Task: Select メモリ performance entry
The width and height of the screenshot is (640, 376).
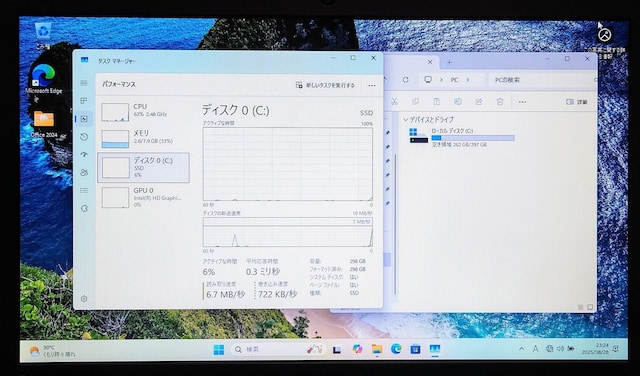Action: (x=143, y=139)
